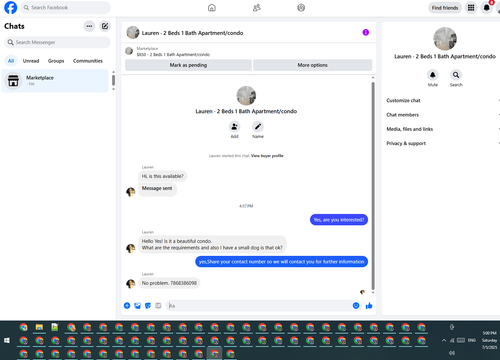Open more actions plus icon
Image resolution: width=500 pixels, height=360 pixels.
pos(127,305)
